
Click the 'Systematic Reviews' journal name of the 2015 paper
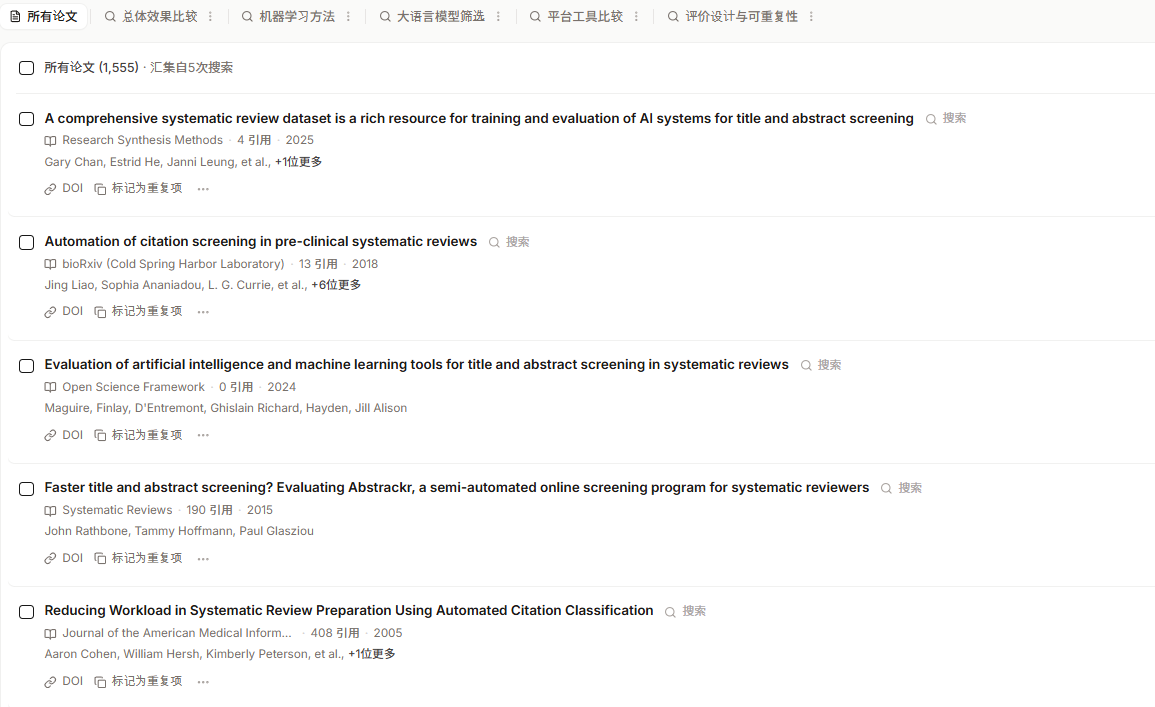tap(117, 510)
